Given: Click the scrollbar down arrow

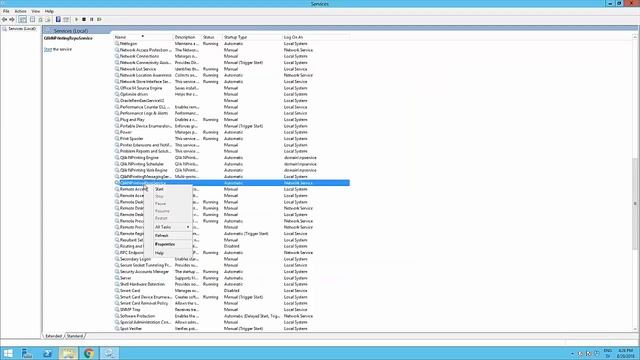Looking at the screenshot, I should (635, 329).
